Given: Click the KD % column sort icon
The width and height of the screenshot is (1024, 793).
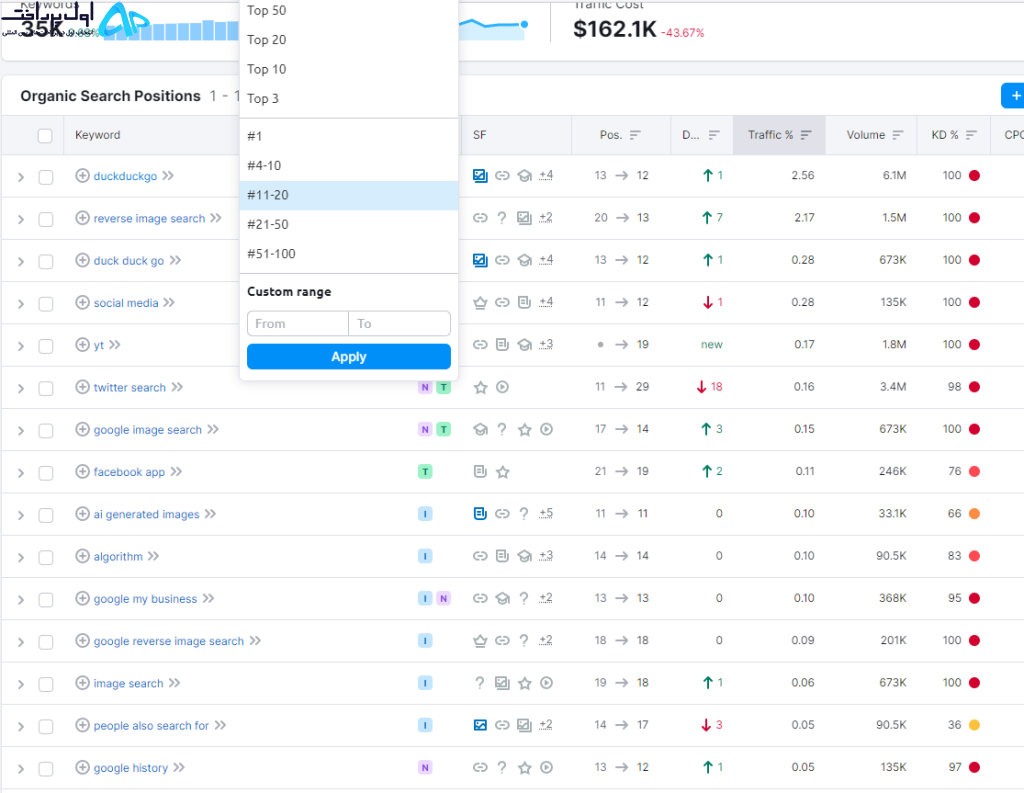Looking at the screenshot, I should click(x=971, y=135).
